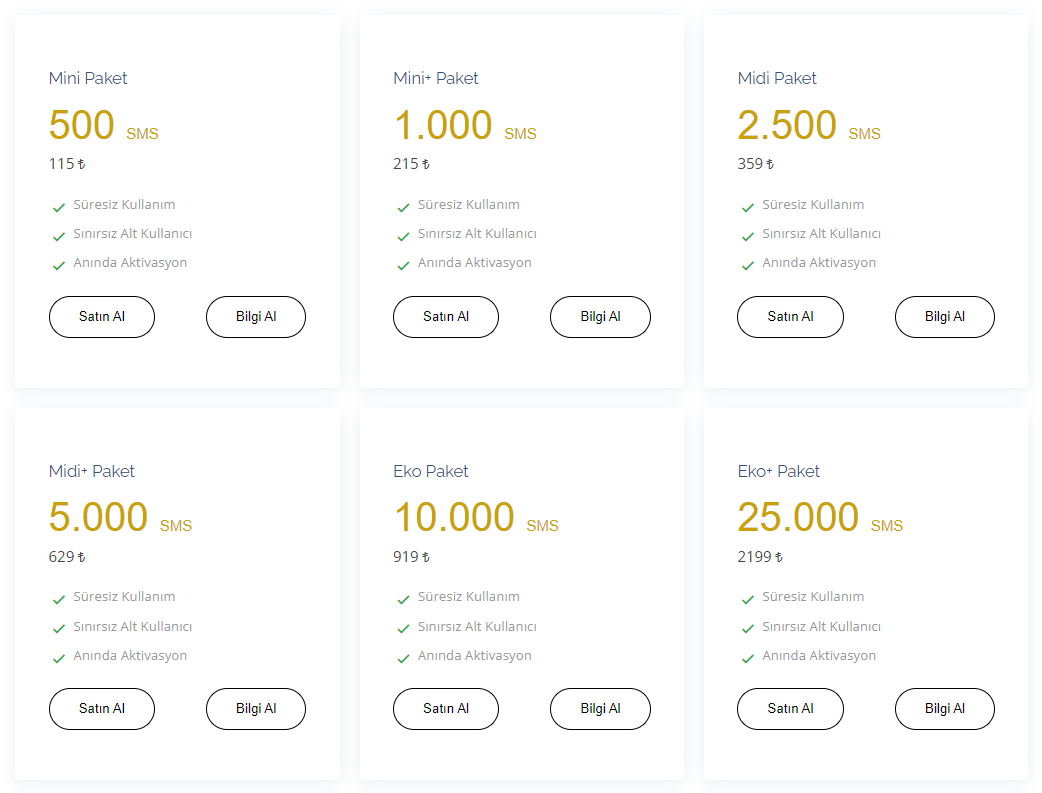Viewport: 1042px width, 793px height.
Task: Purchase the Eko+ Paket 25.000 SMS
Action: click(790, 709)
